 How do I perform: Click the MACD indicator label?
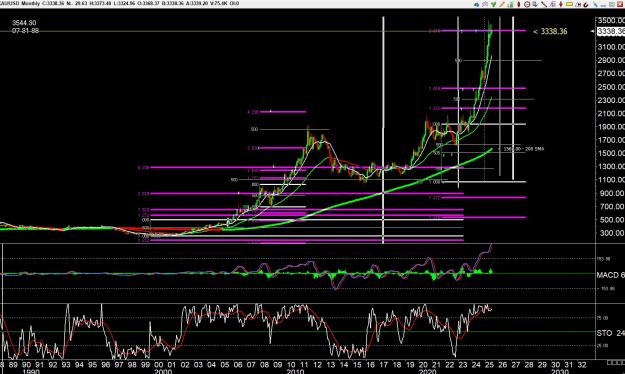pyautogui.click(x=610, y=275)
